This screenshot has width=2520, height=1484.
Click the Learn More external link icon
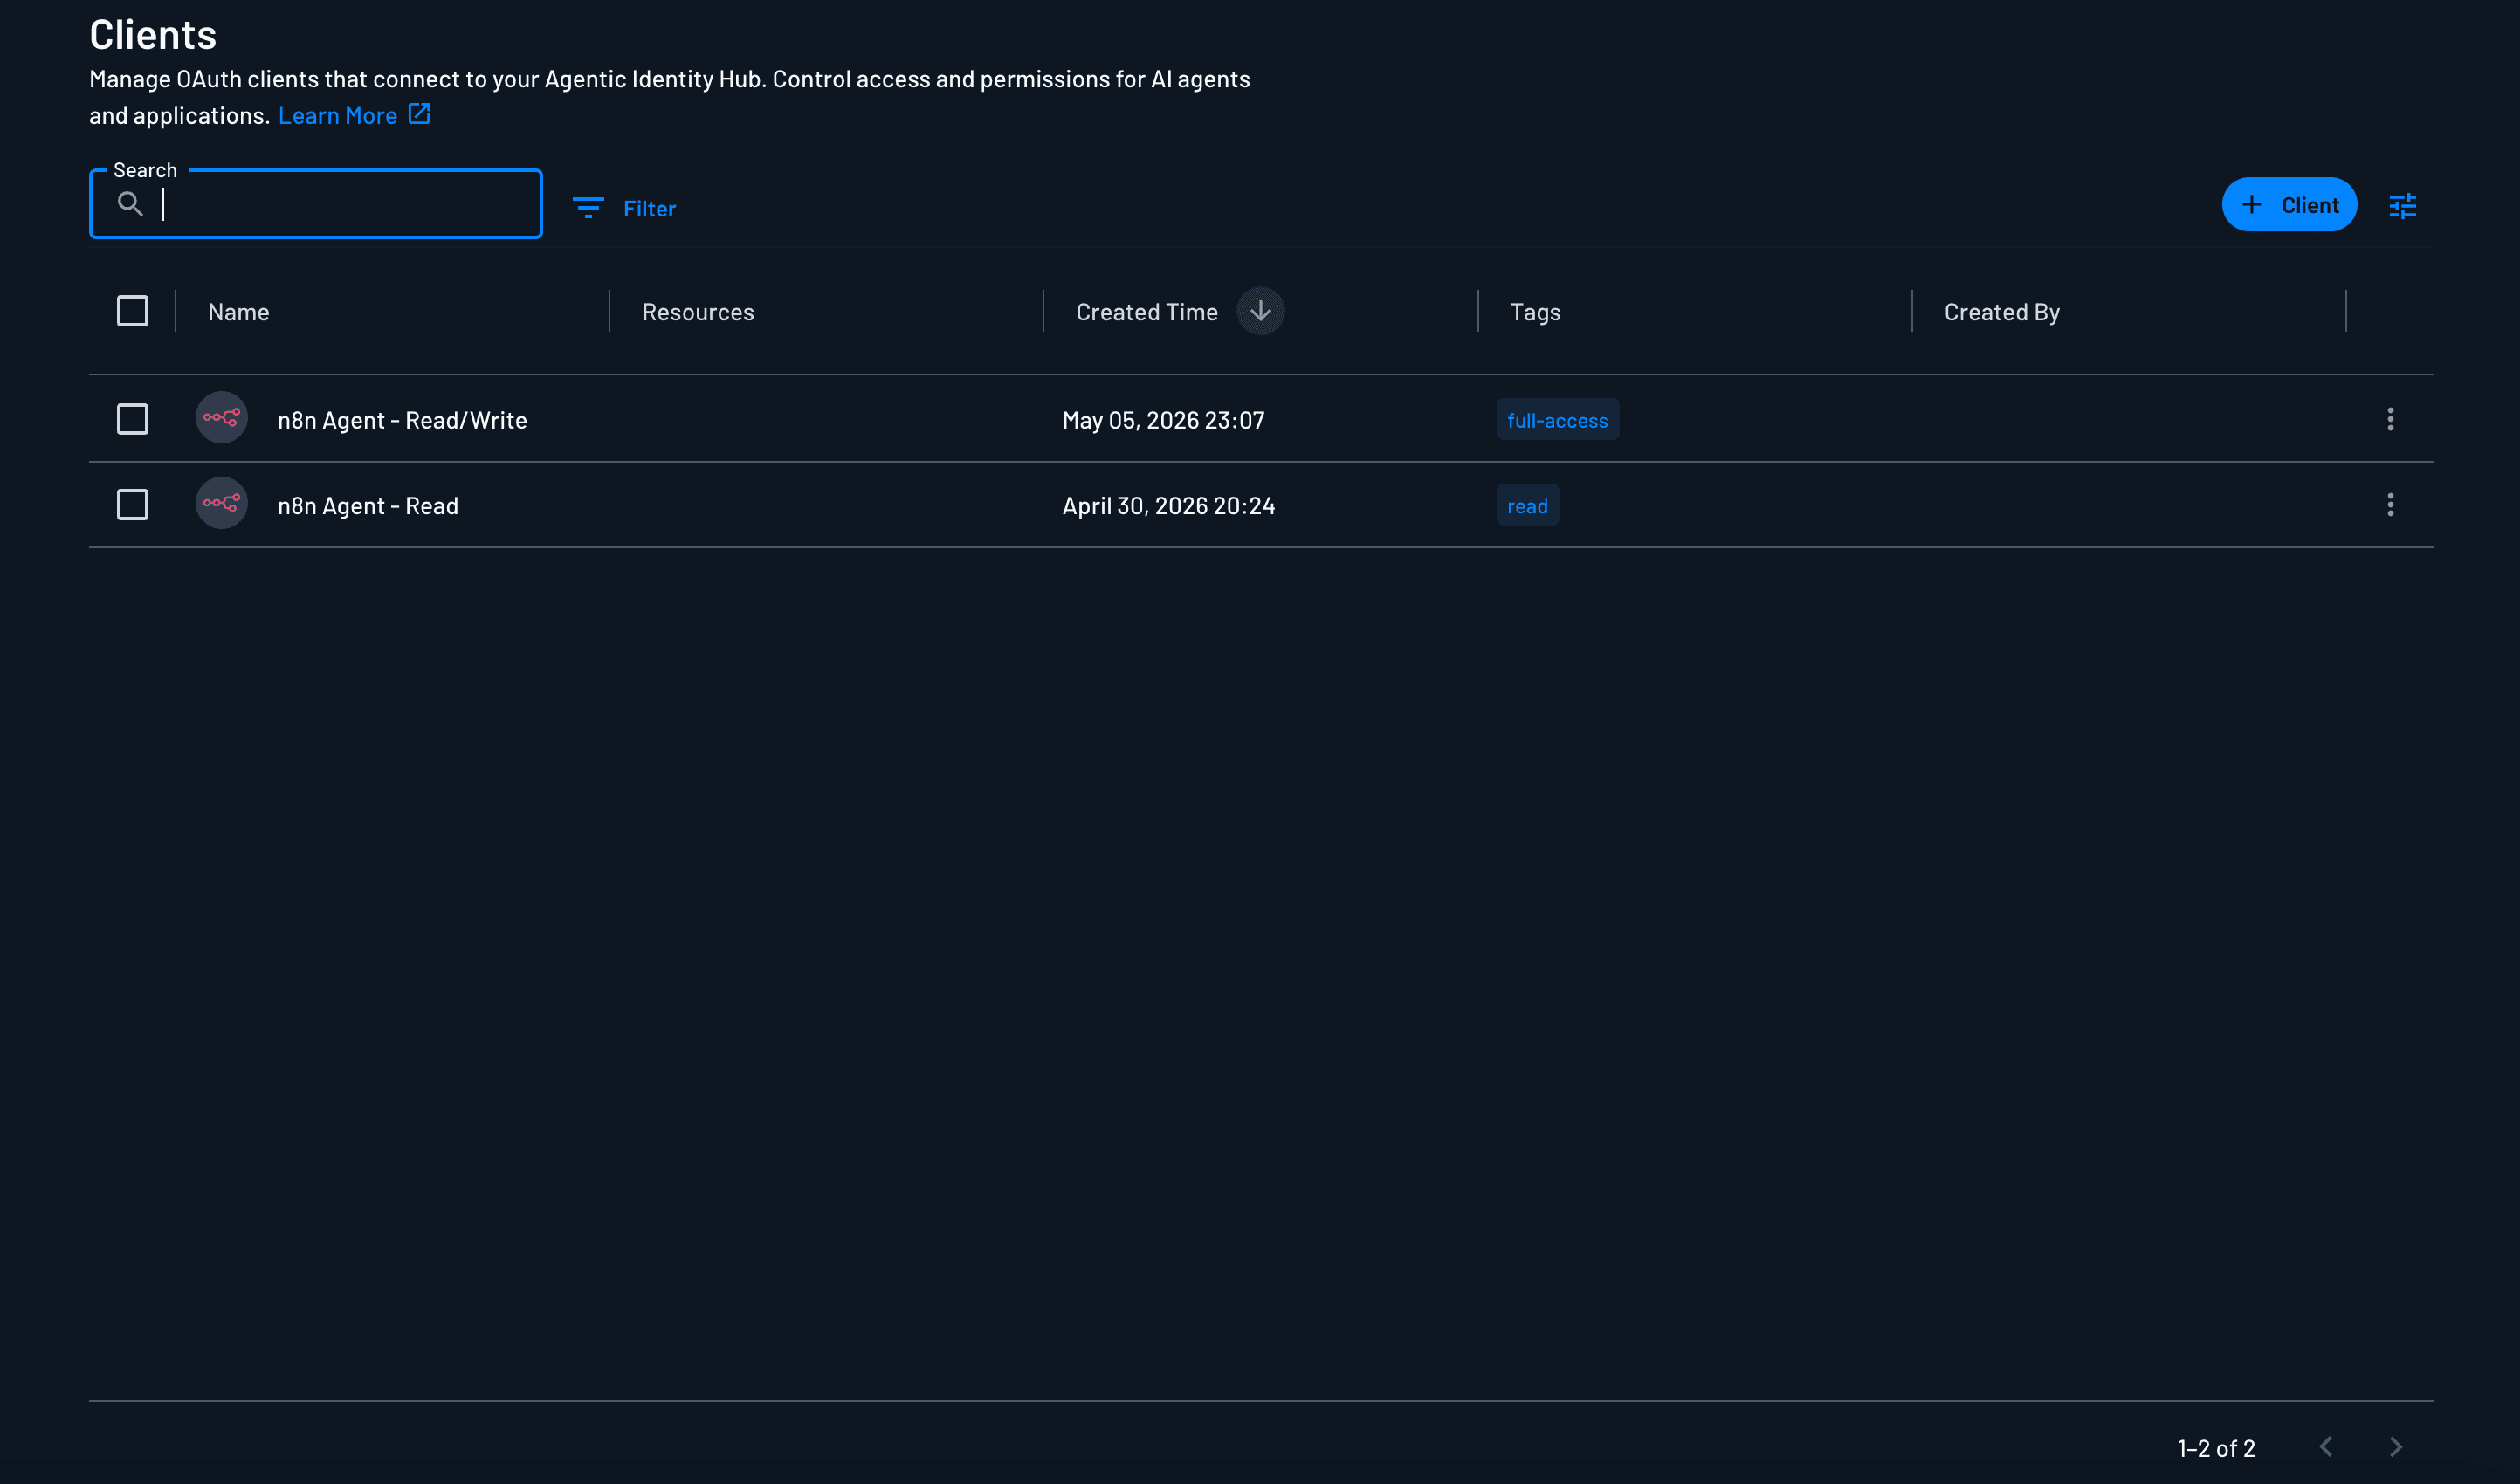[x=419, y=114]
